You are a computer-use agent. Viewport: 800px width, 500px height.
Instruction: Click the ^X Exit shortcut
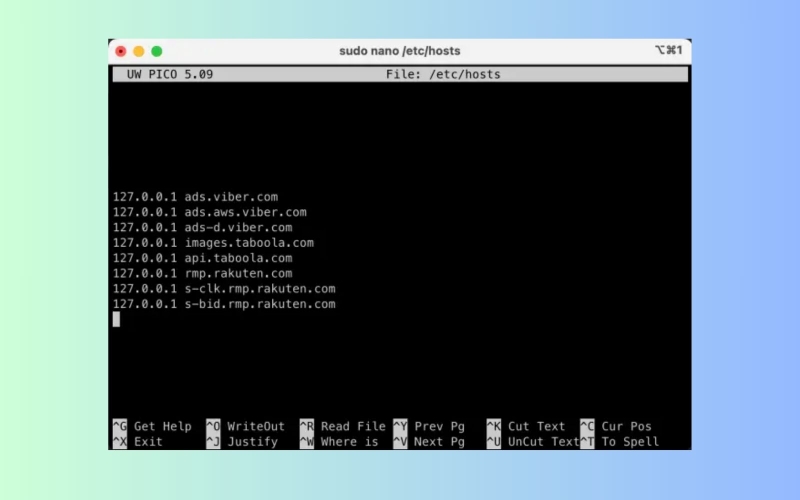(x=138, y=442)
